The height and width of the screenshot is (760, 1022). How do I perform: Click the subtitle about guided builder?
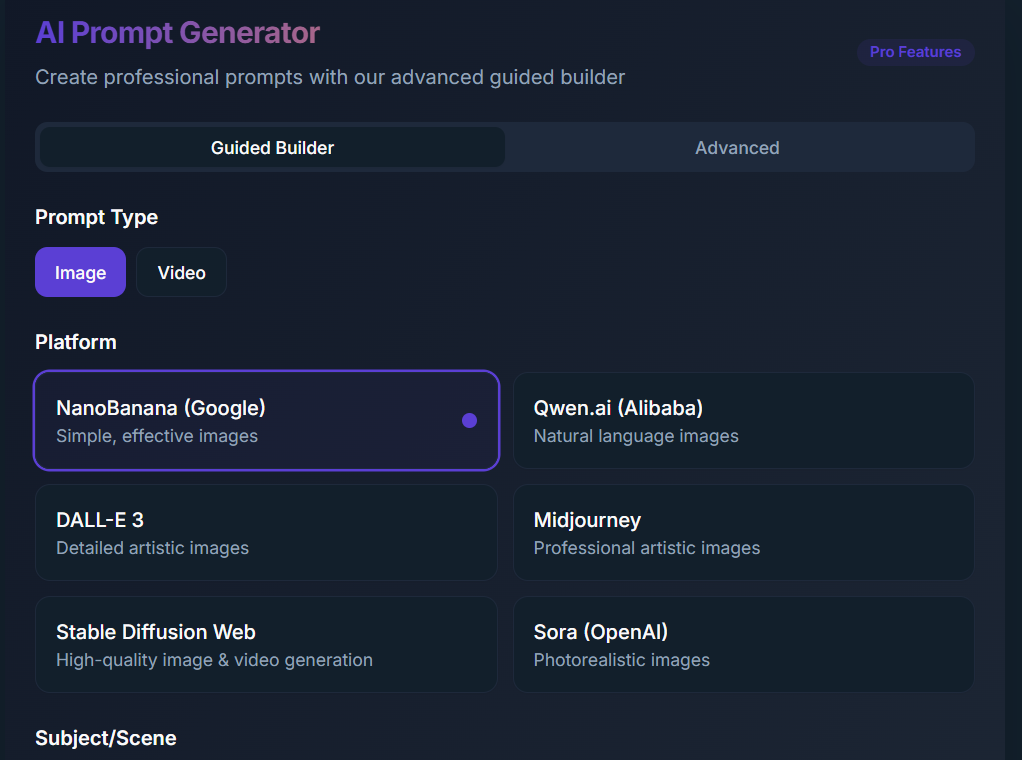tap(329, 77)
